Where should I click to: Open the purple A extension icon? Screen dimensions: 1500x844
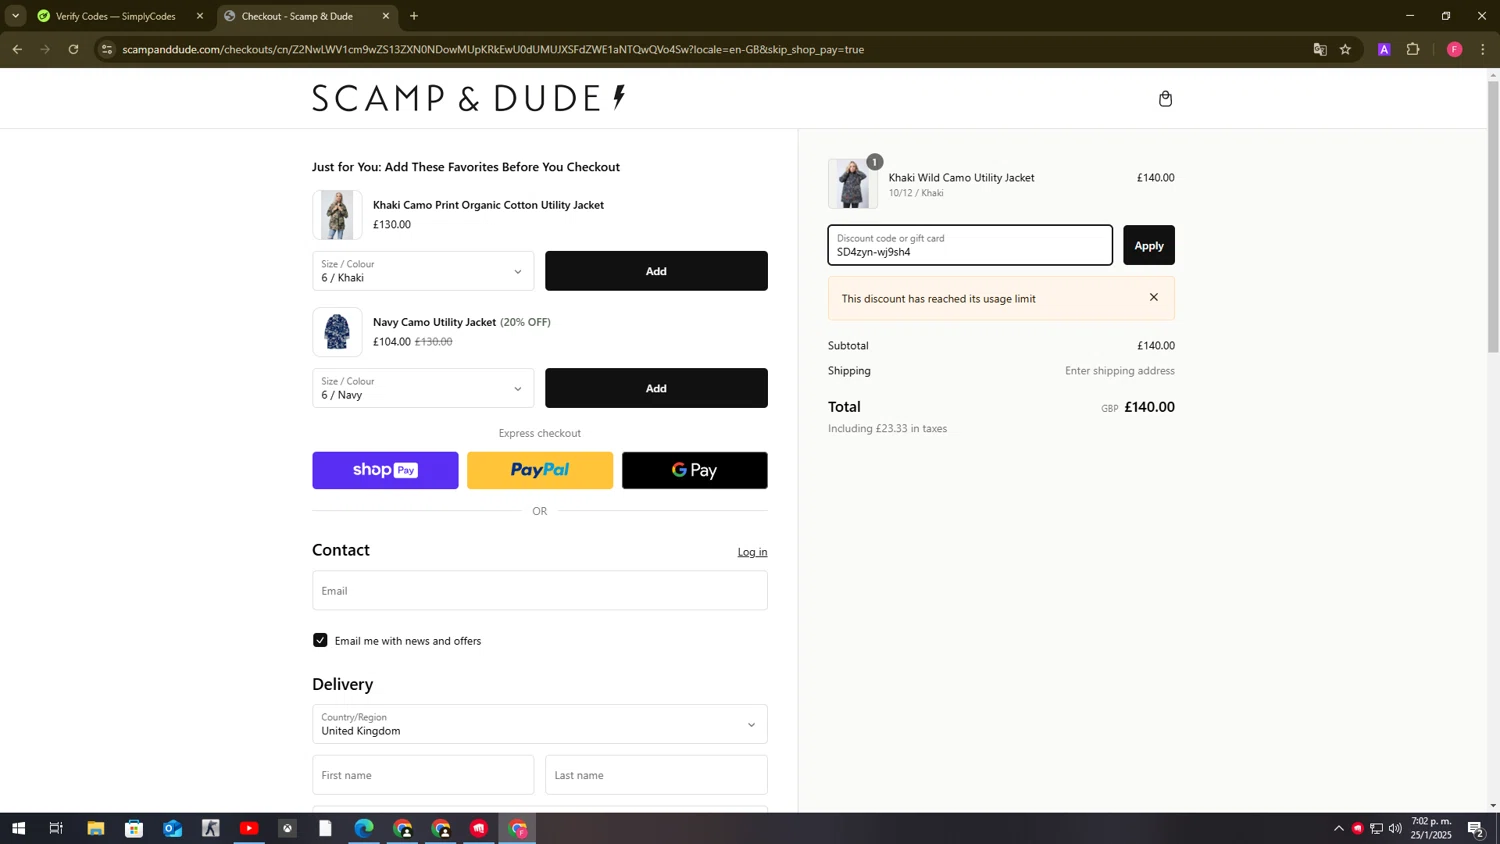[1384, 49]
